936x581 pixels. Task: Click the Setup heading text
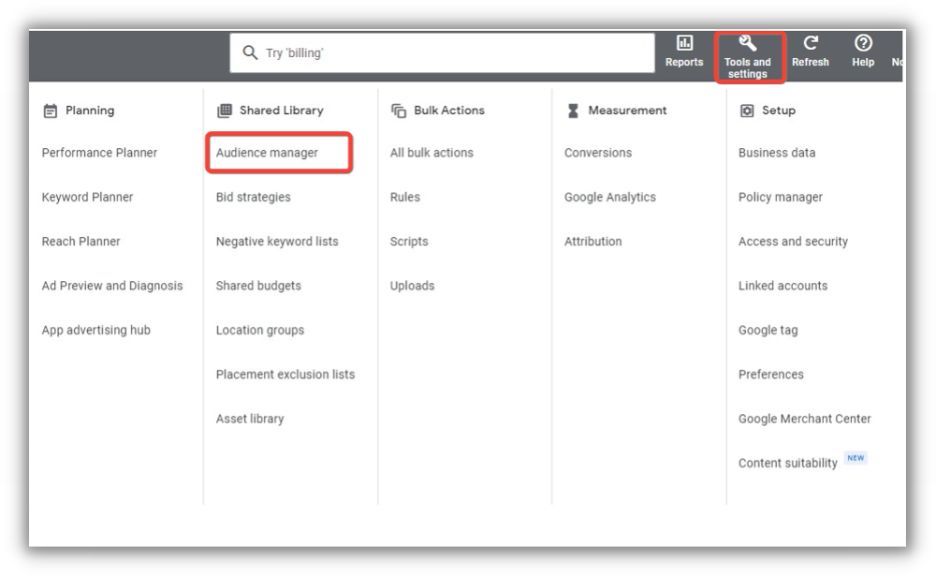(778, 110)
